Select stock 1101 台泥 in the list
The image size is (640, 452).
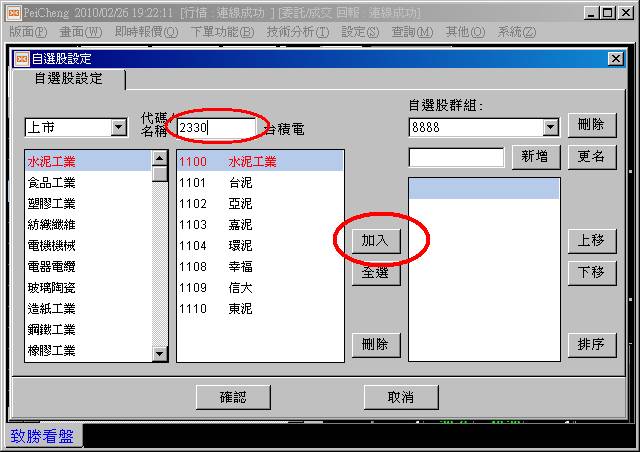[x=260, y=183]
